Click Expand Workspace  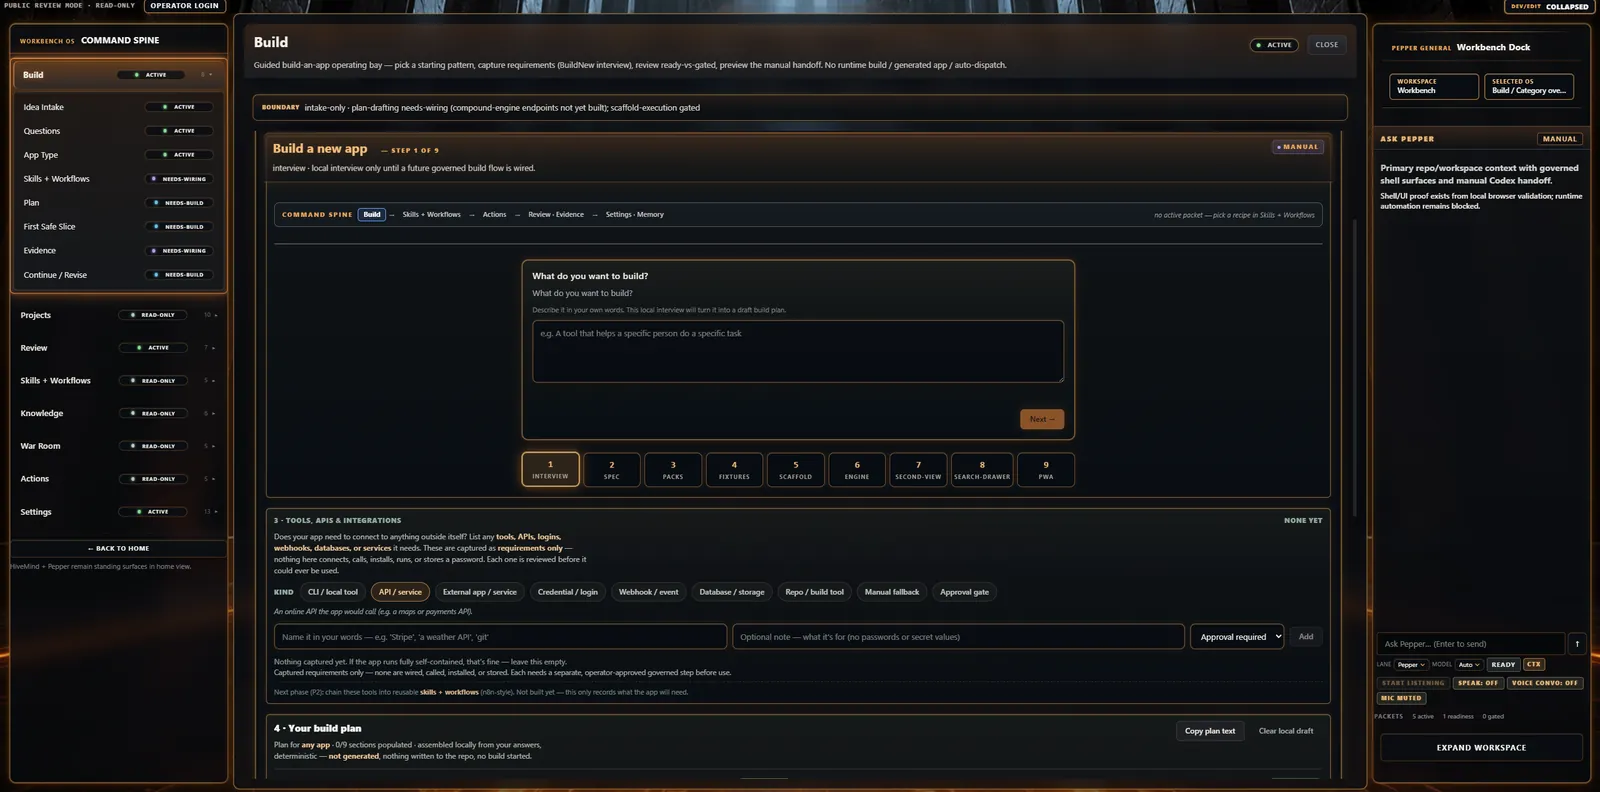click(x=1481, y=748)
